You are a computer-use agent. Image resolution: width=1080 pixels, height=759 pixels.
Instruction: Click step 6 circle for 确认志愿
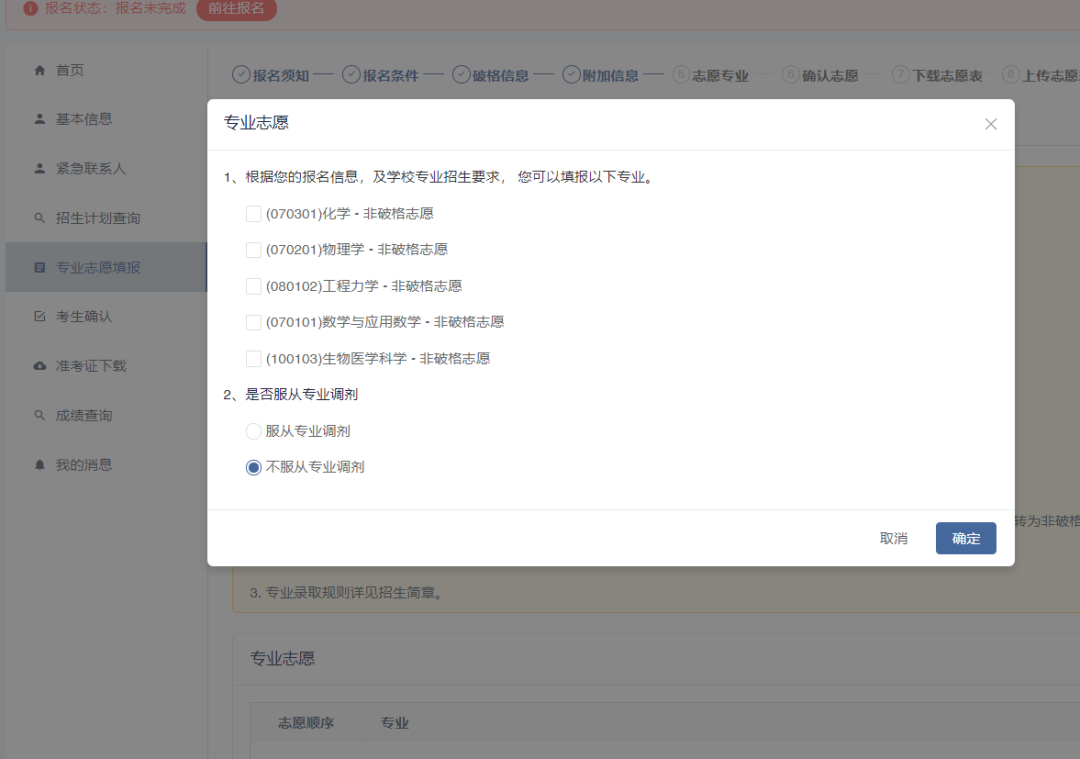point(791,74)
